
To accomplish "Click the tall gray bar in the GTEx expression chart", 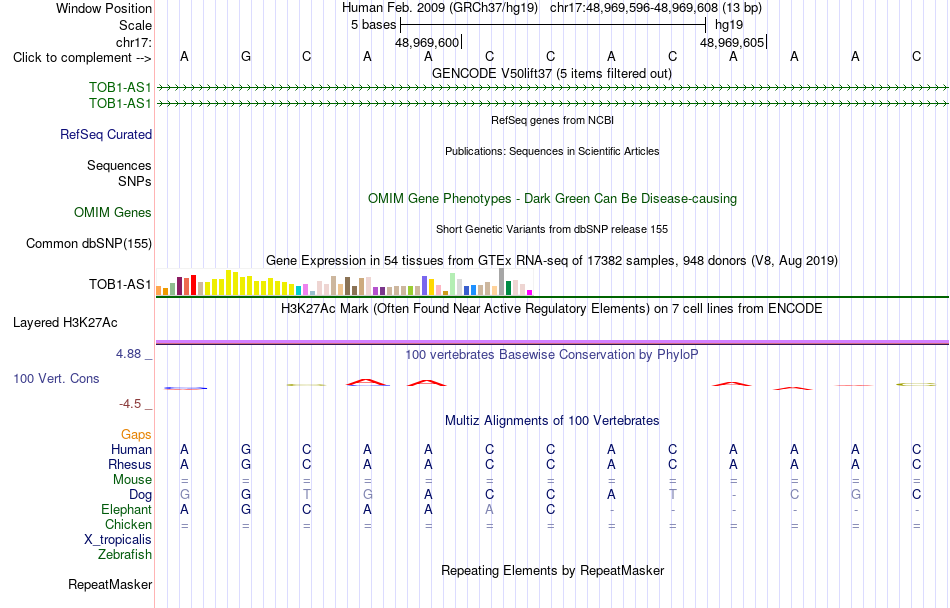I will point(501,282).
